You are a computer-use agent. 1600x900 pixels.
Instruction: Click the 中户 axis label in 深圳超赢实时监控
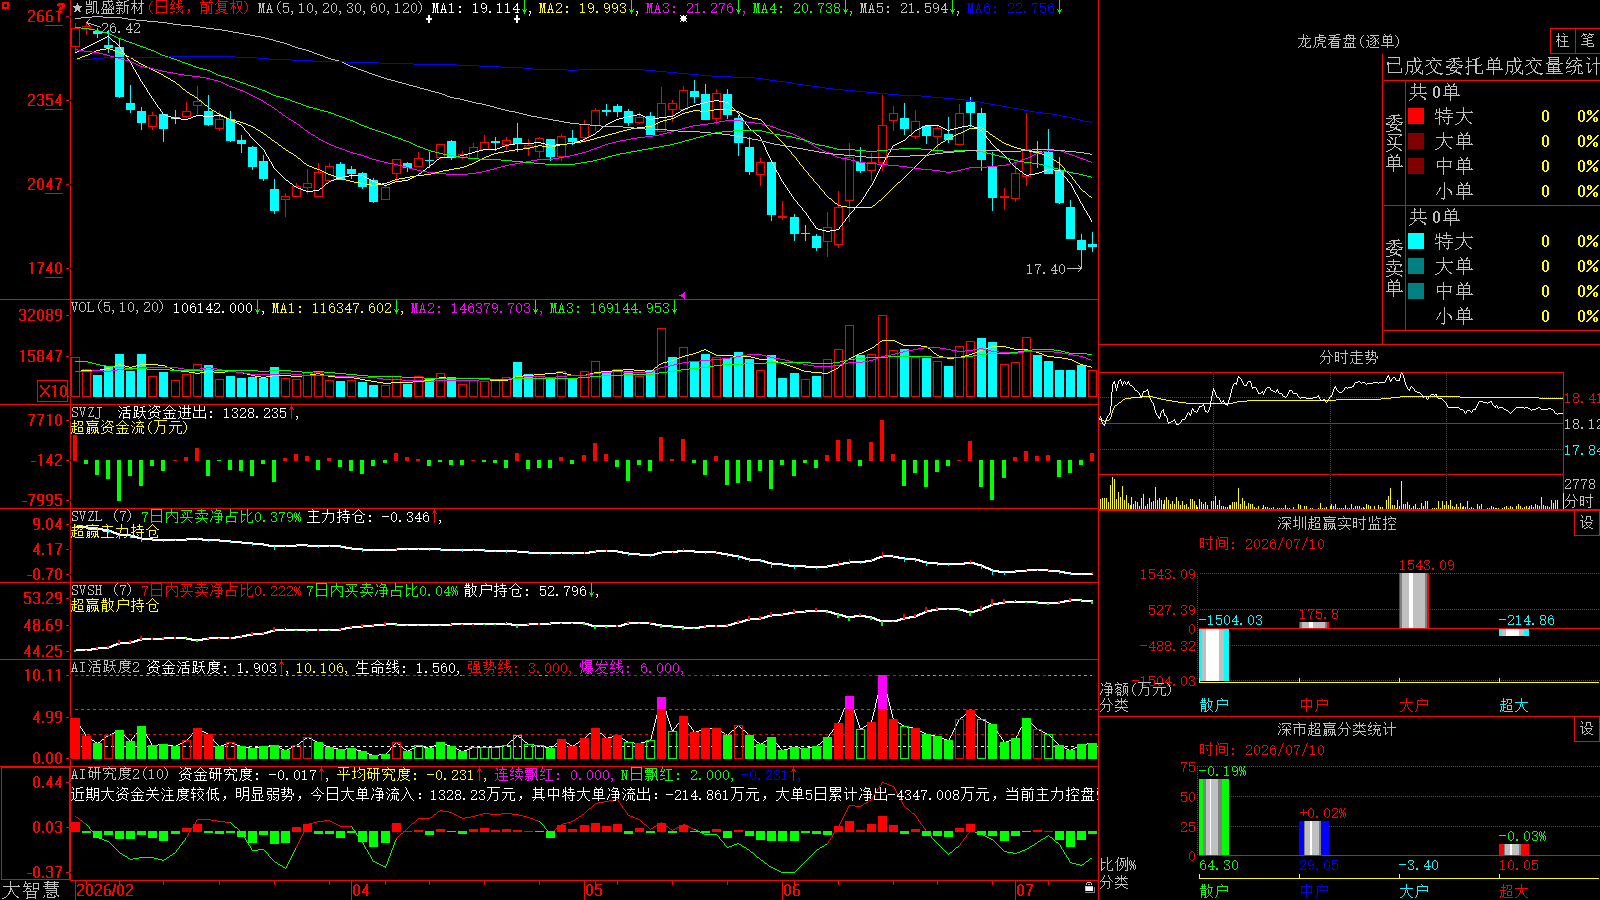(x=1313, y=705)
